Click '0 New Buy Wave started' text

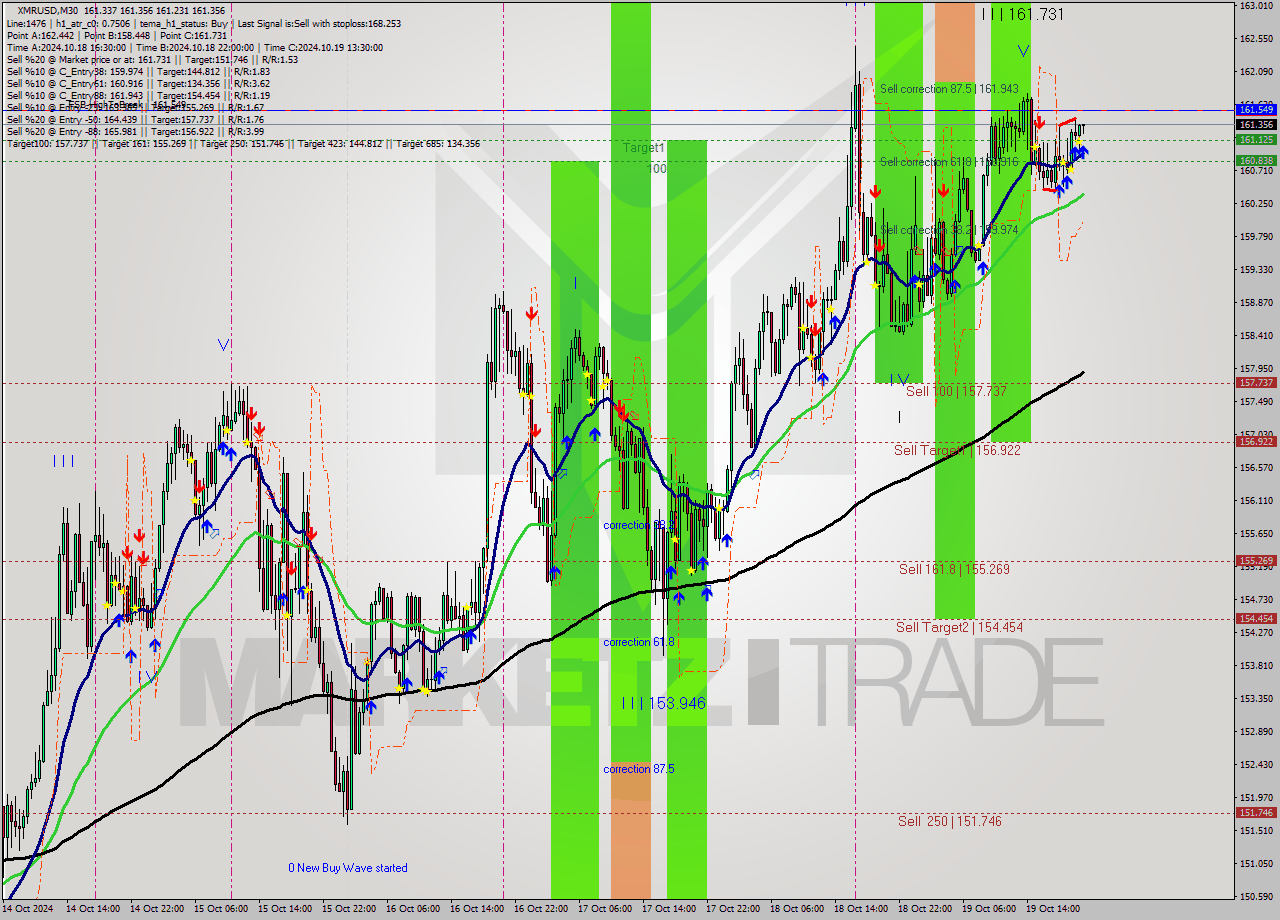click(348, 868)
